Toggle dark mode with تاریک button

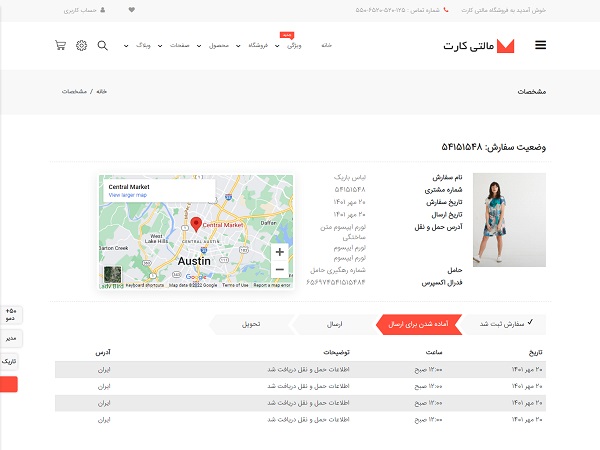(x=10, y=361)
